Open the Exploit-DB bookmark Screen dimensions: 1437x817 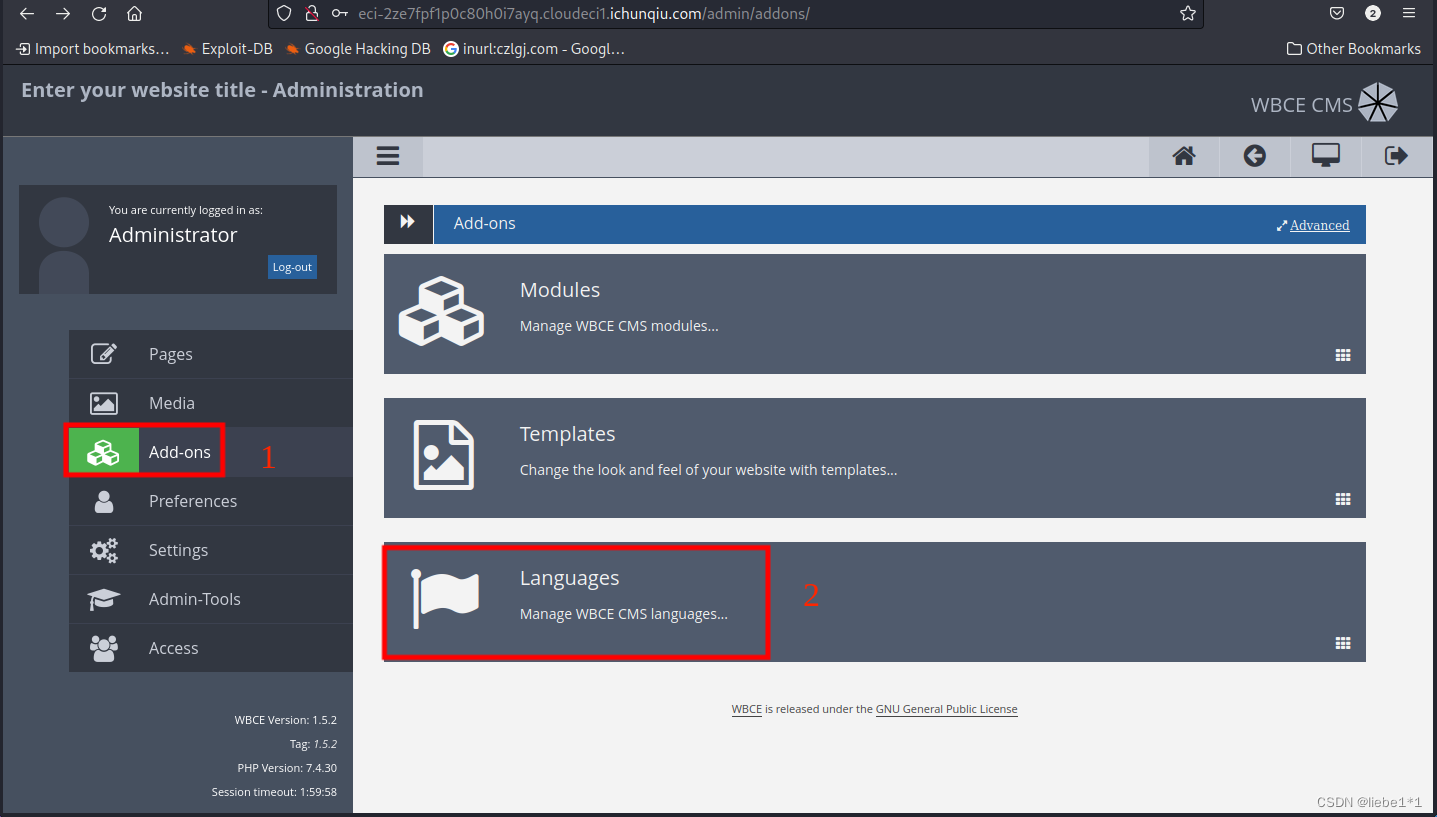click(228, 48)
